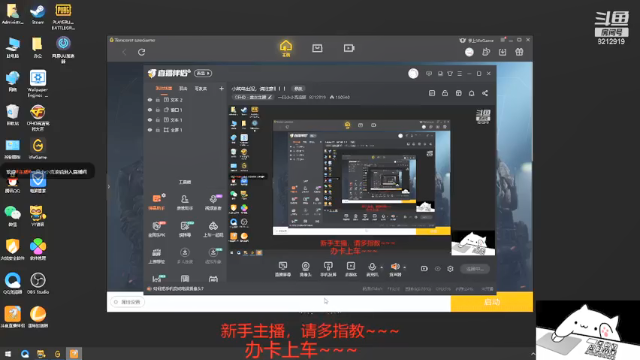Screen dimensions: 640x360
Task: Open the WeGame video camera icon tab
Action: [349, 48]
